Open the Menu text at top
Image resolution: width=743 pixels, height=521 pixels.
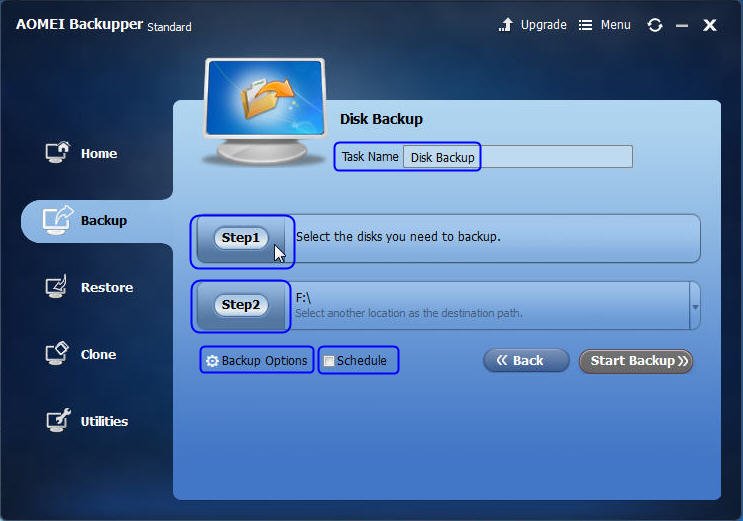(x=616, y=25)
